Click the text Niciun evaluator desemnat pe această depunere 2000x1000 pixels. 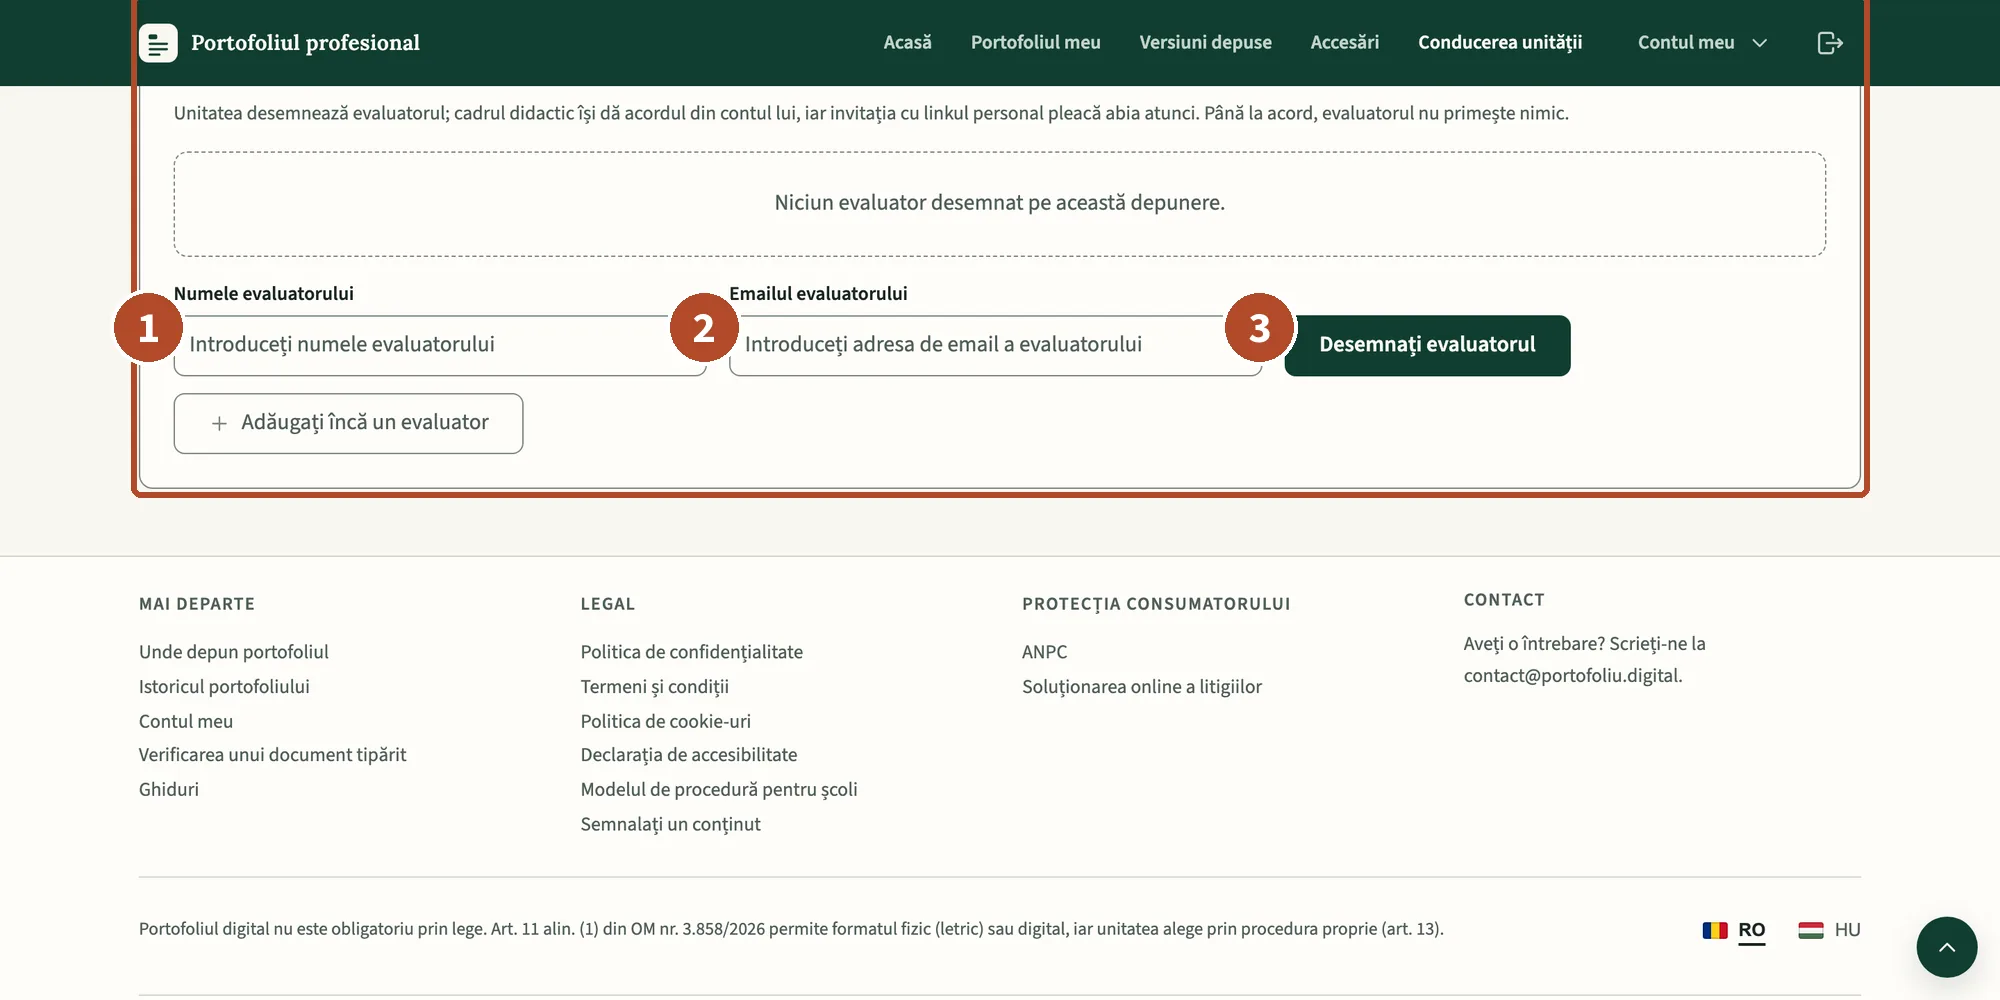999,203
